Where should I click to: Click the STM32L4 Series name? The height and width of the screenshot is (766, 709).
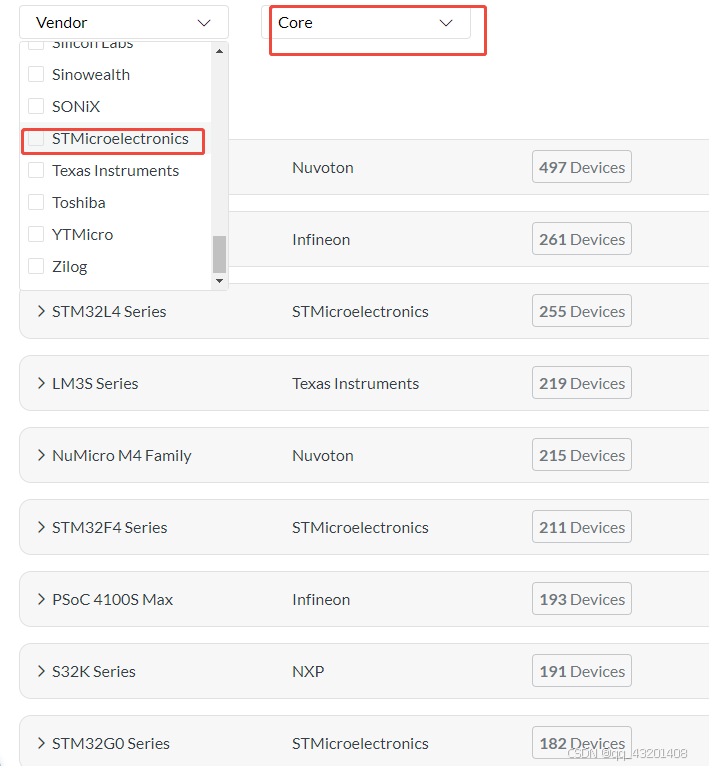[x=109, y=312]
